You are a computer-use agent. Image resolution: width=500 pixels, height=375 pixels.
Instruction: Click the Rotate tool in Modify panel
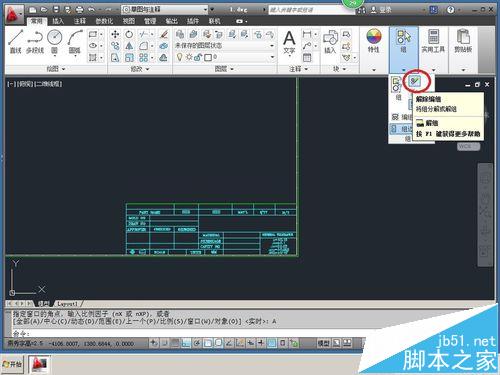point(129,34)
